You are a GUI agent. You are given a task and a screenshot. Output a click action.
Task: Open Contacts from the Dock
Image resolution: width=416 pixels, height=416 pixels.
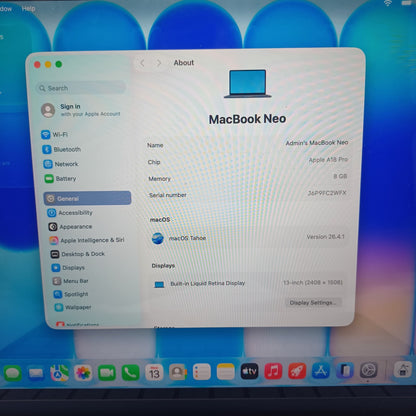(178, 372)
